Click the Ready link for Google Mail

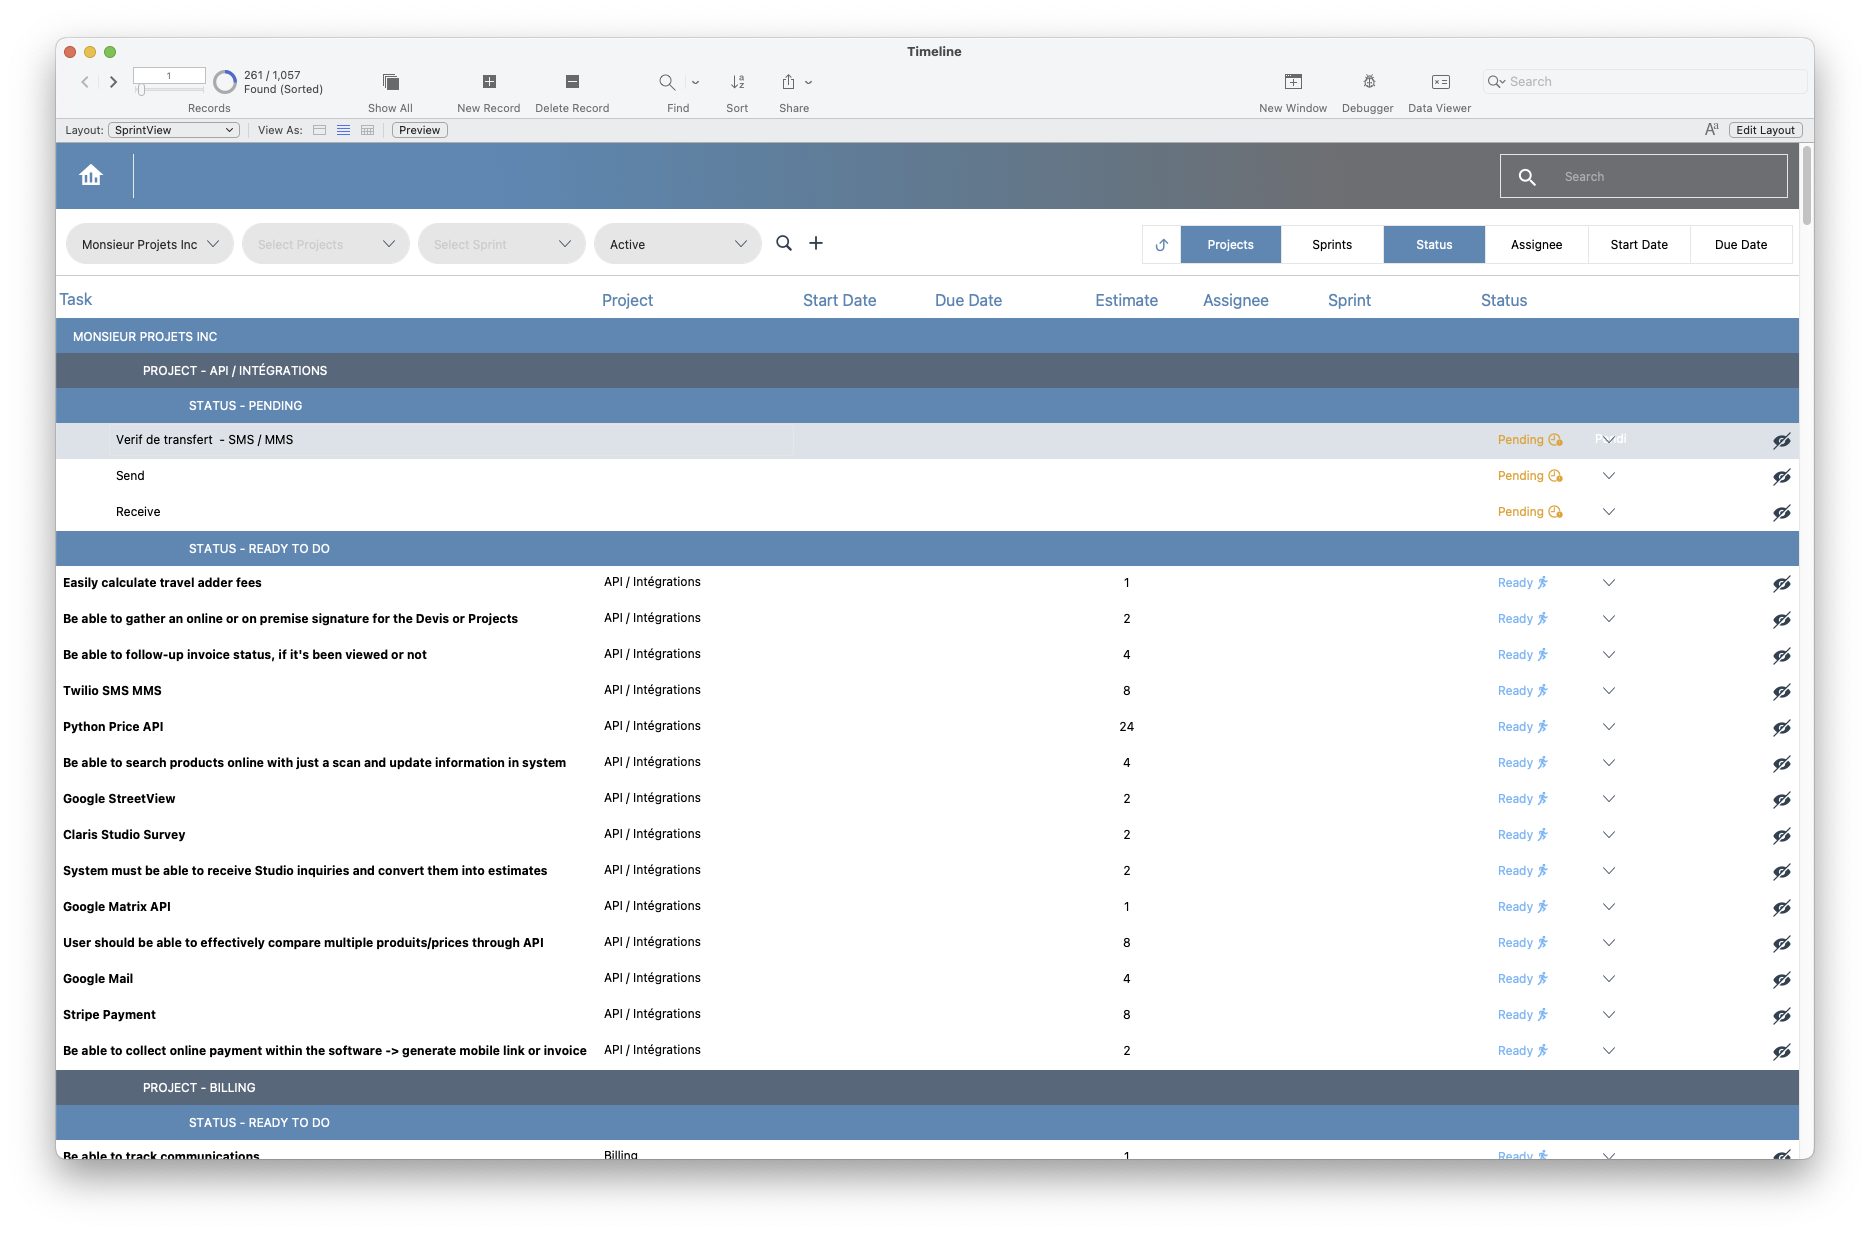(x=1515, y=978)
